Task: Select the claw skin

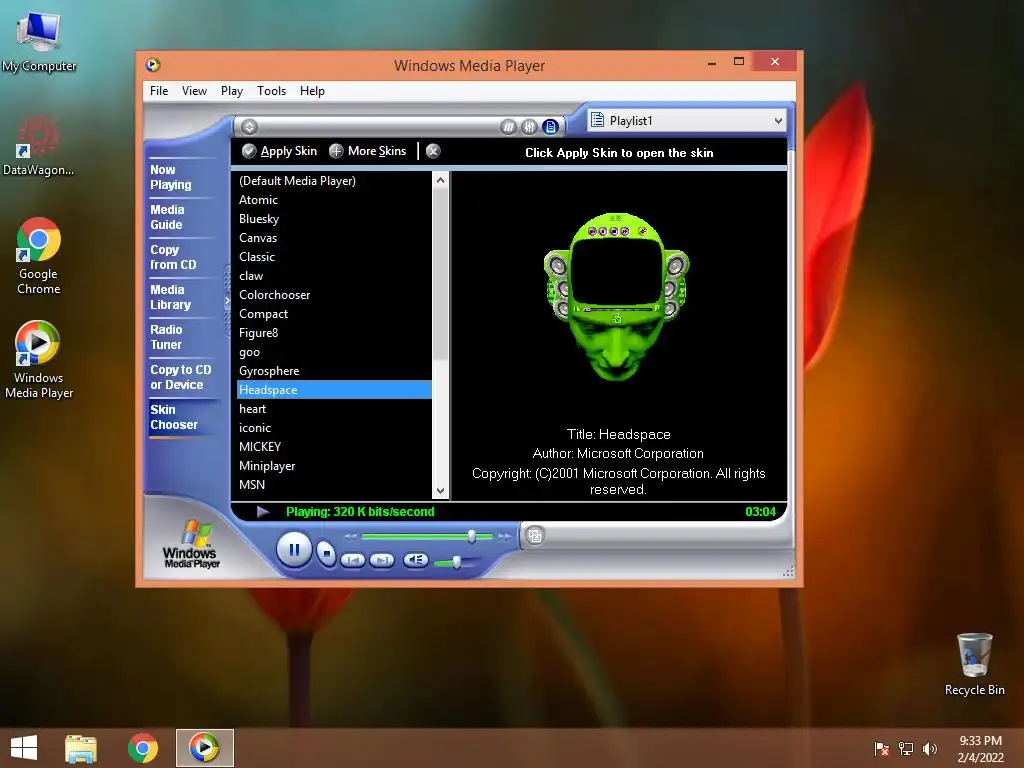Action: (334, 276)
